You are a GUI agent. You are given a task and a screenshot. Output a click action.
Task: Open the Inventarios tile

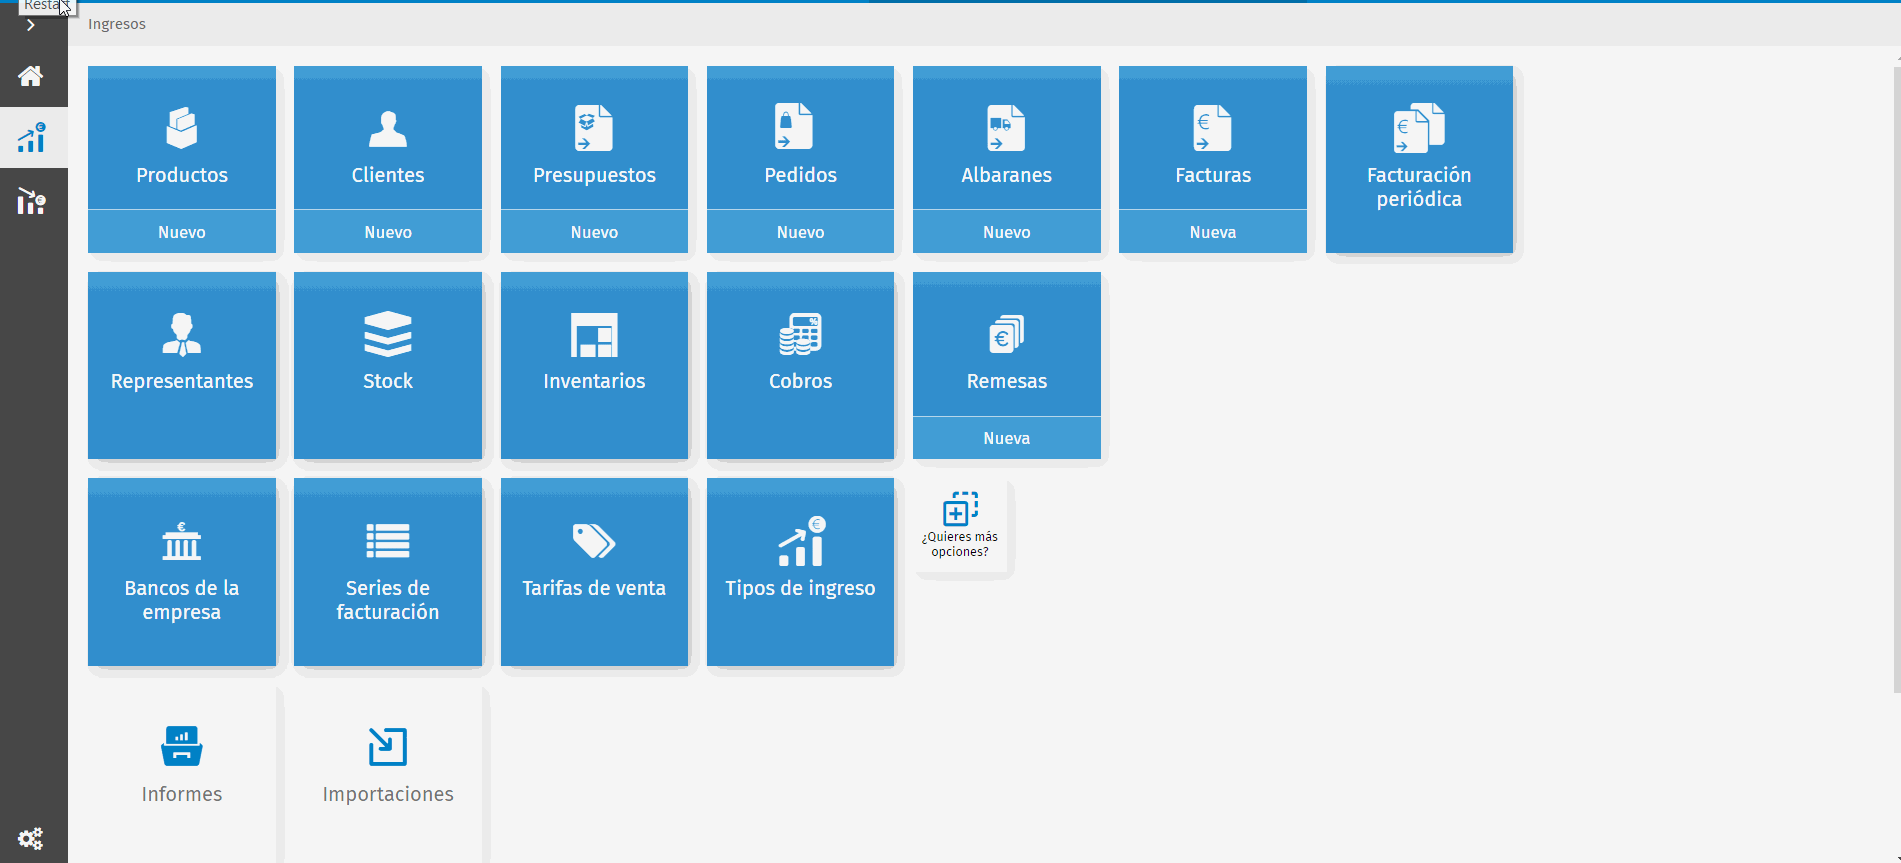click(594, 366)
